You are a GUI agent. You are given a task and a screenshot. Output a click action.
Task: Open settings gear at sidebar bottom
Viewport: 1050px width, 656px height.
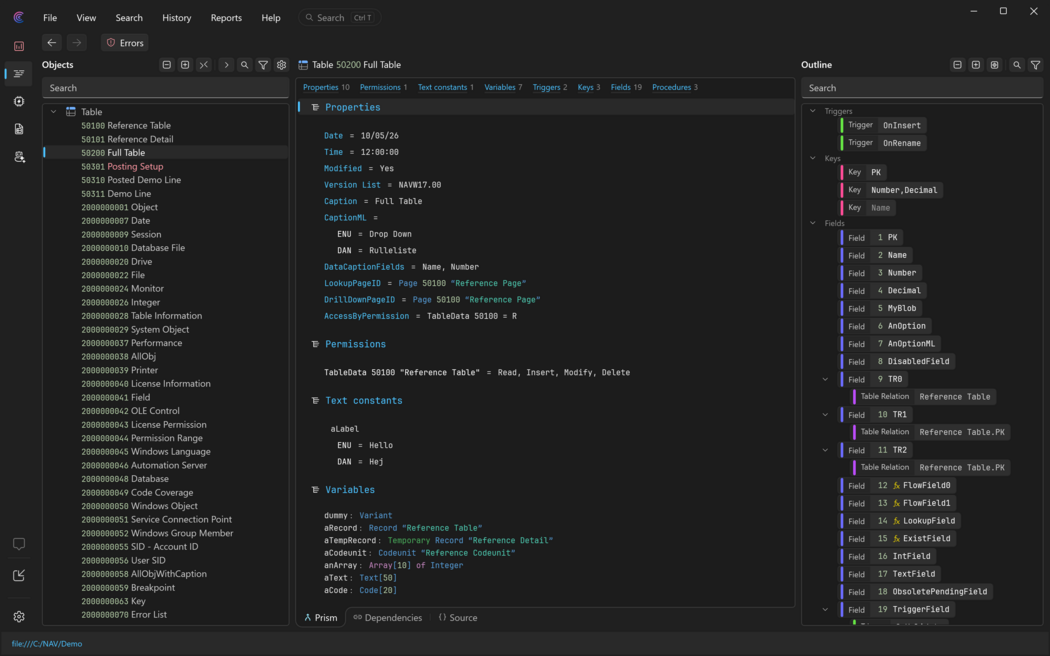pos(19,617)
